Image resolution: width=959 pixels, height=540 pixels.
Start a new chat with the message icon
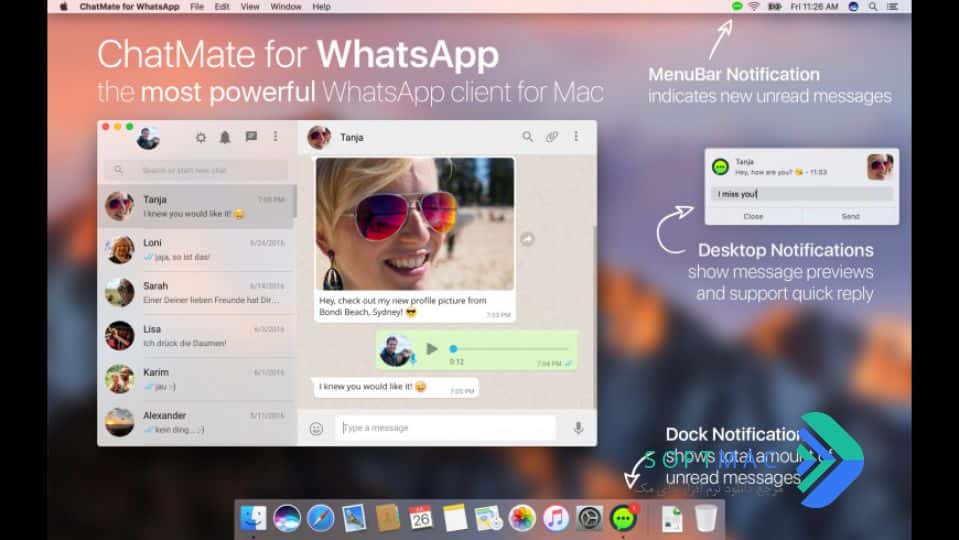[251, 136]
